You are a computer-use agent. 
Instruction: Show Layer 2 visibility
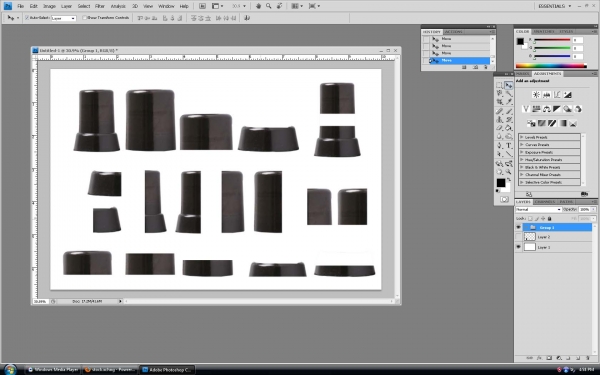point(518,237)
